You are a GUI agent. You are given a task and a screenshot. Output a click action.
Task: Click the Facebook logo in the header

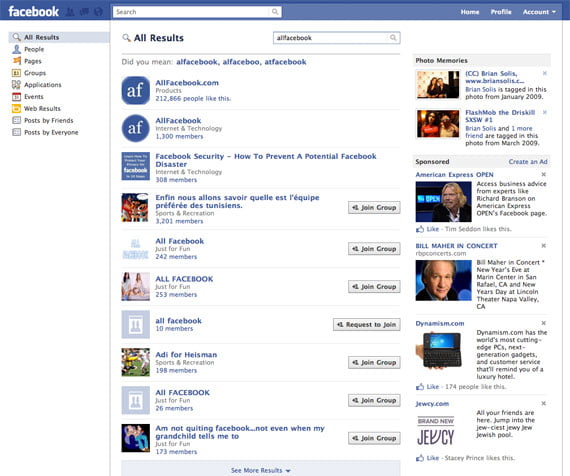(33, 12)
